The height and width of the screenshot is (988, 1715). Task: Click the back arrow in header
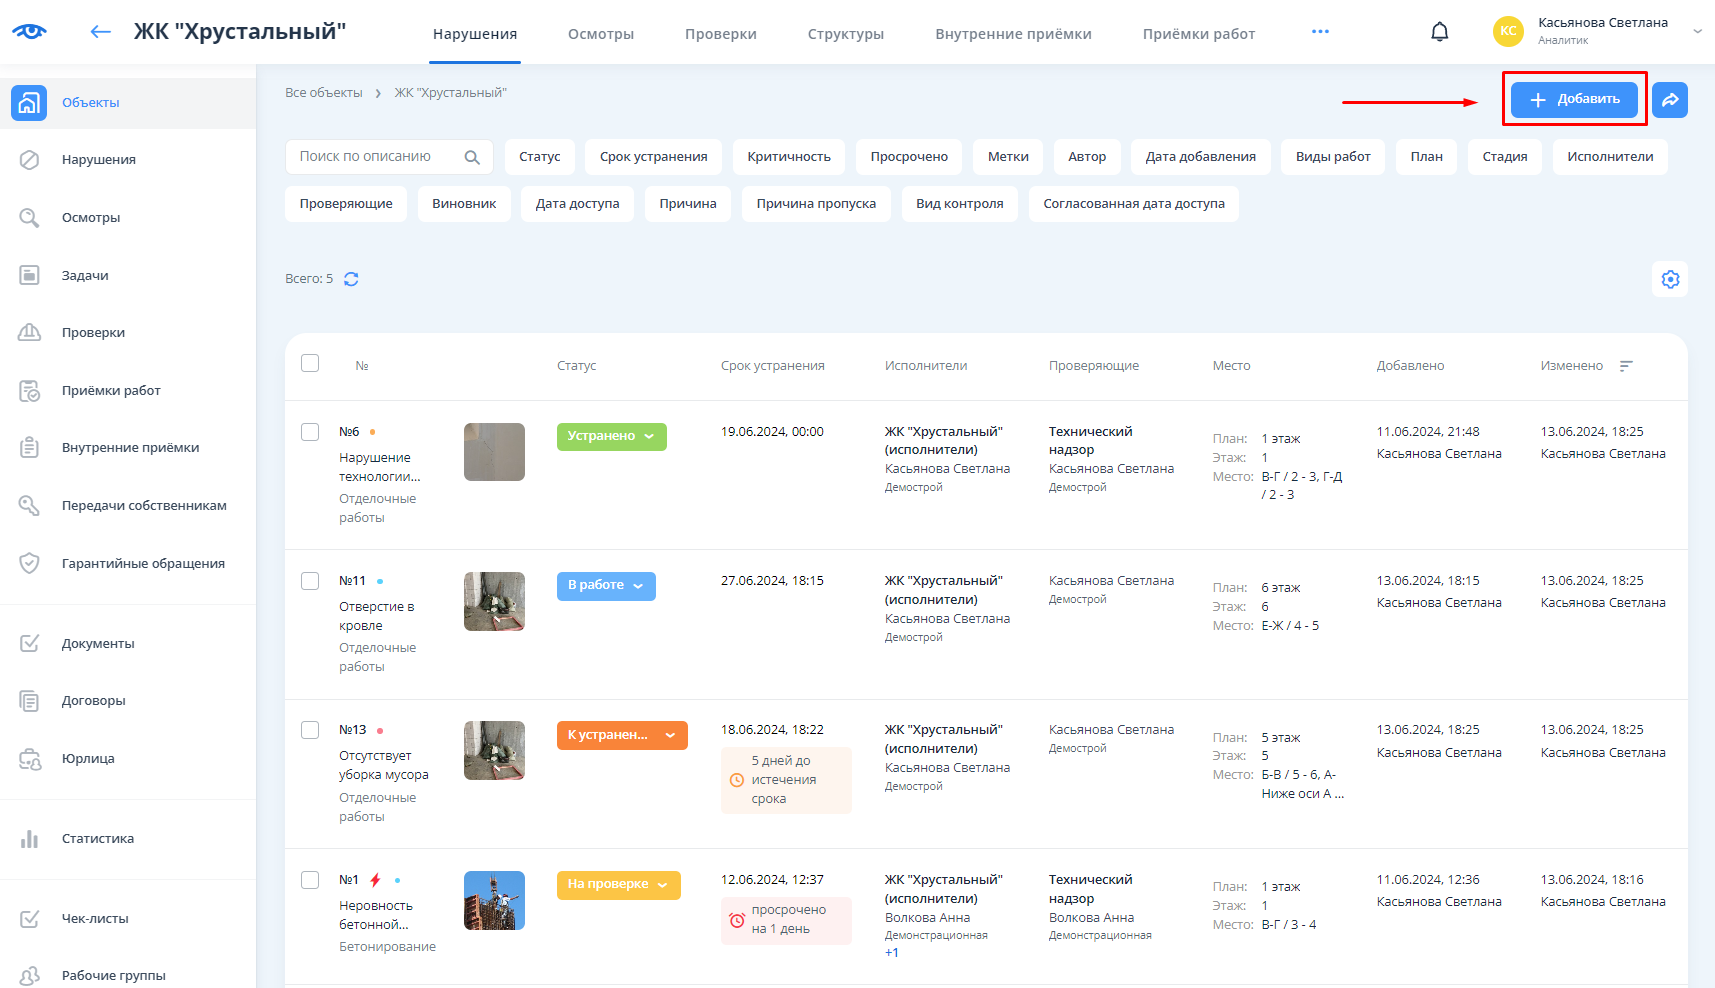click(100, 32)
